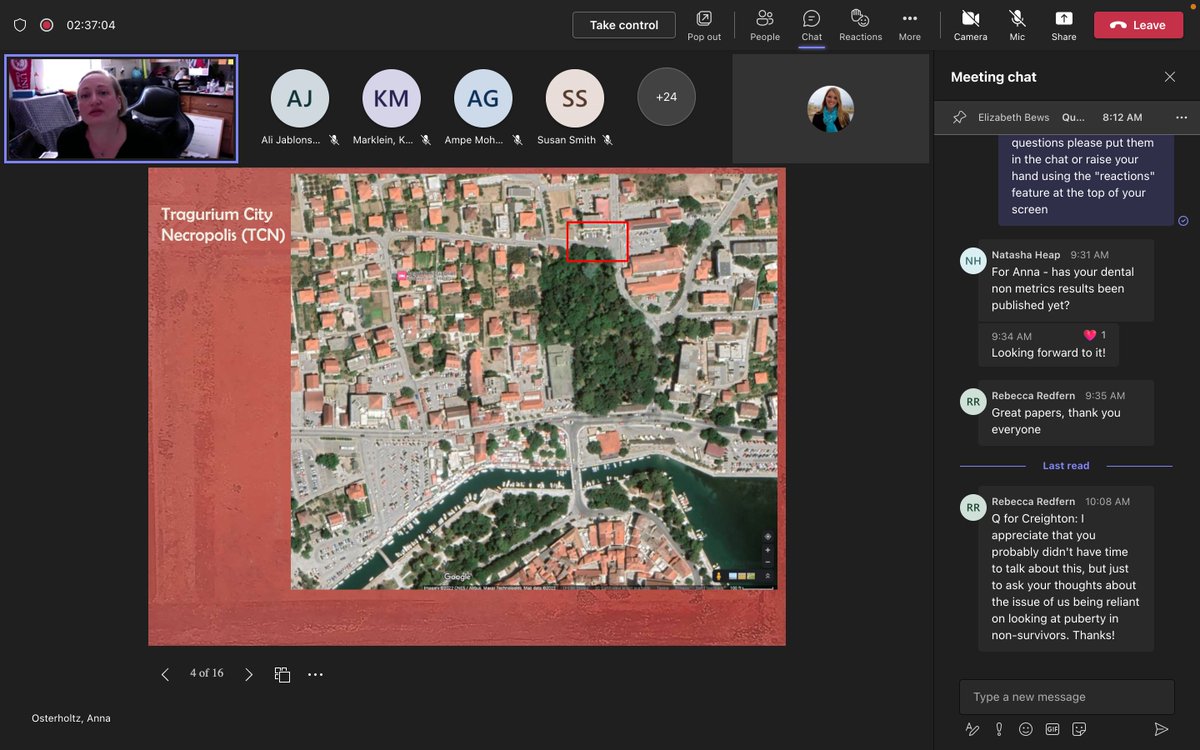Viewport: 1200px width, 750px height.
Task: Open the Pop out icon
Action: 704,19
